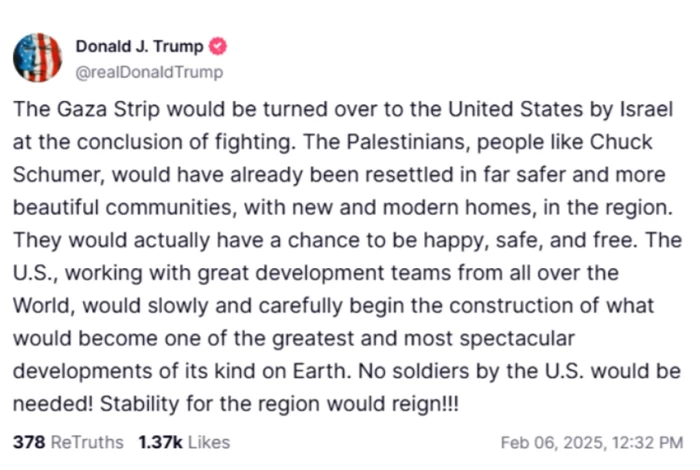Click the 1.37k likes count number

(x=157, y=442)
